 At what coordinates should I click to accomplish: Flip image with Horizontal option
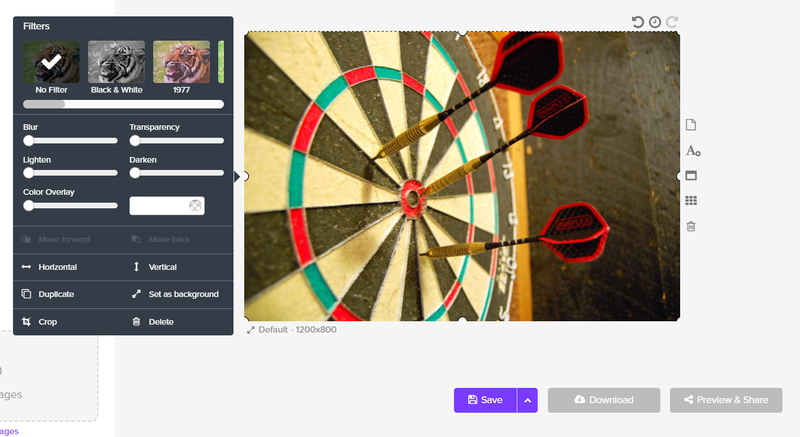coord(57,267)
